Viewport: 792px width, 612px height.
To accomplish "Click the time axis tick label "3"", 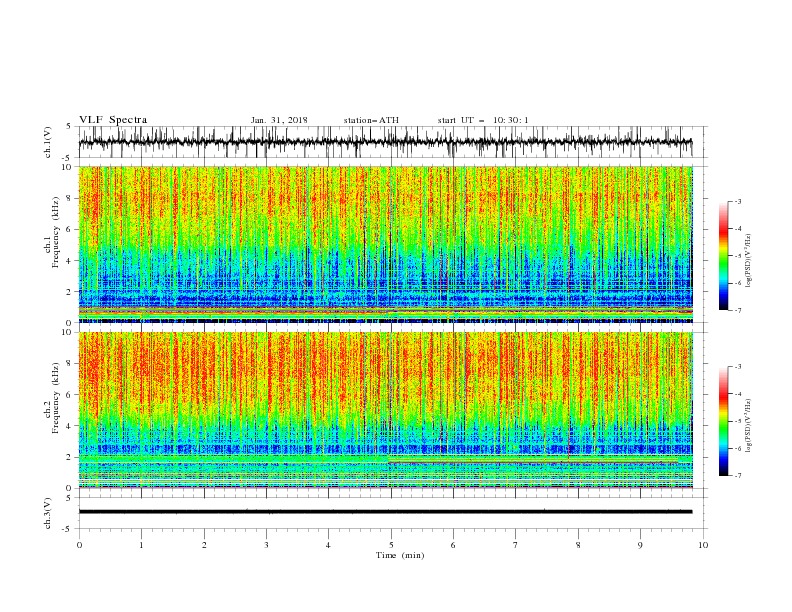I will click(266, 545).
